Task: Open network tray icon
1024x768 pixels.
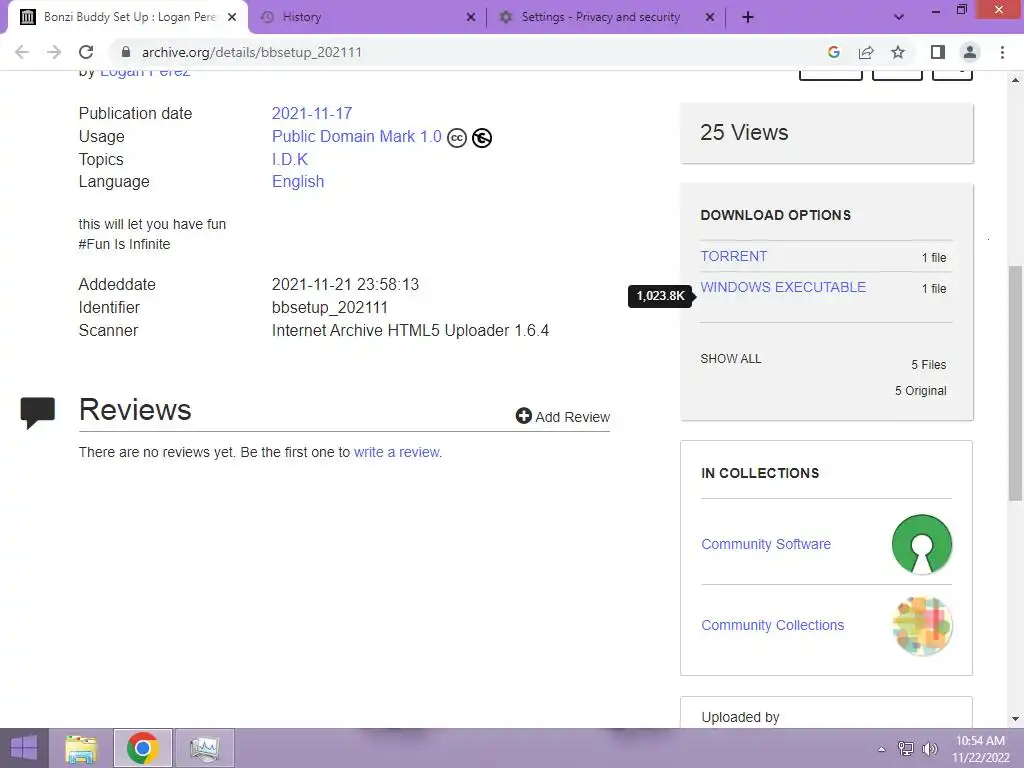Action: (906, 748)
